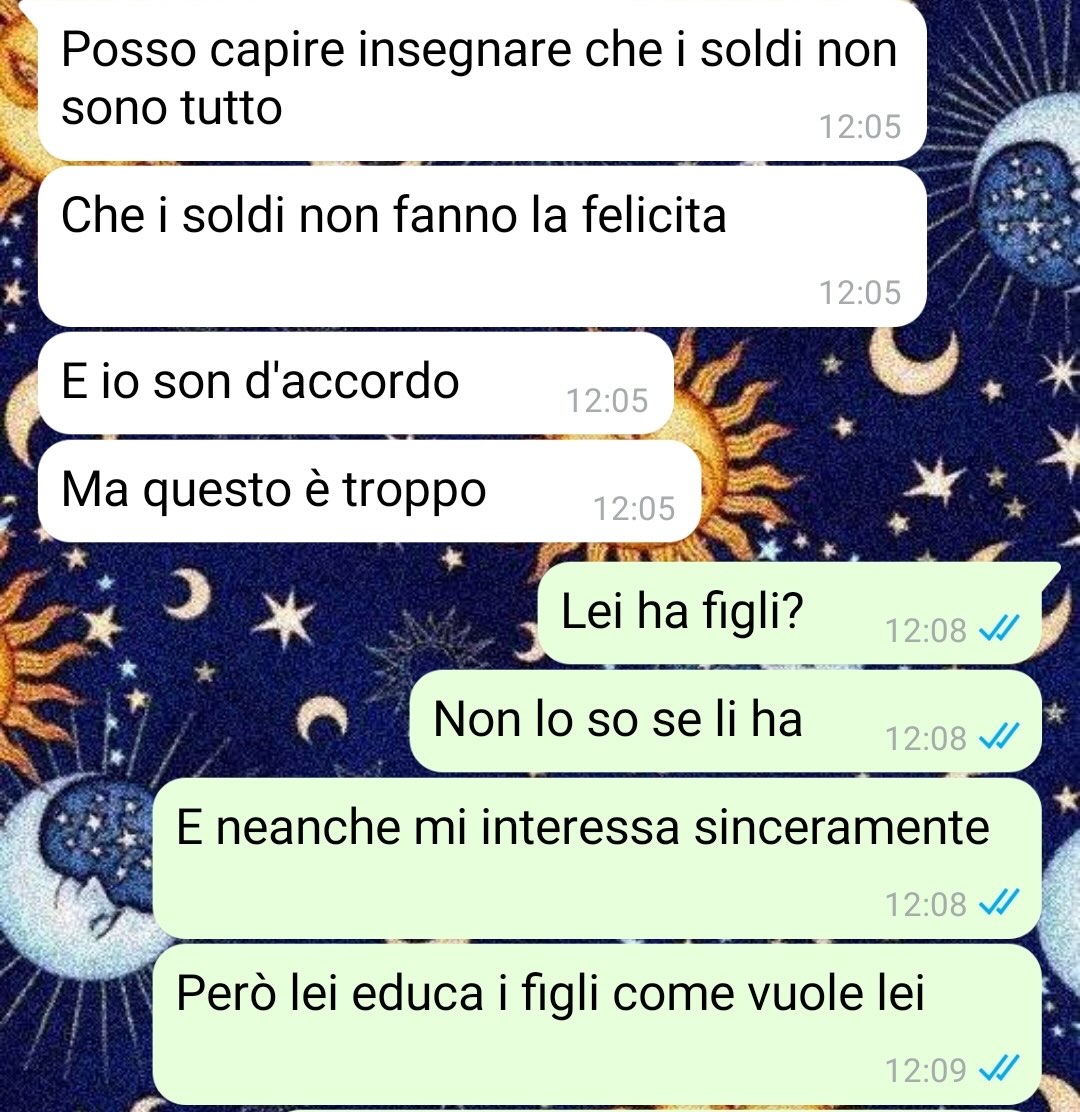Tap 'Però lei educa i figli come vuole lei'

(597, 1024)
